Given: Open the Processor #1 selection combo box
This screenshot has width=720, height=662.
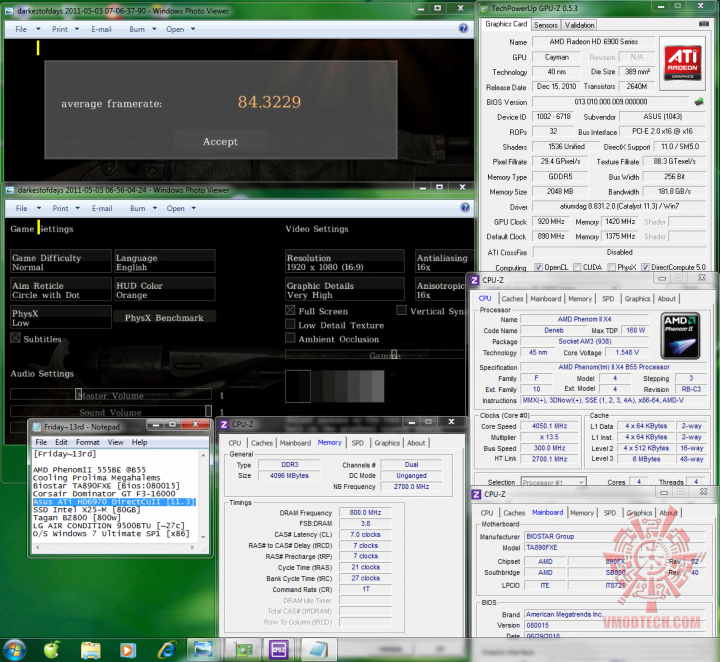Looking at the screenshot, I should click(553, 482).
